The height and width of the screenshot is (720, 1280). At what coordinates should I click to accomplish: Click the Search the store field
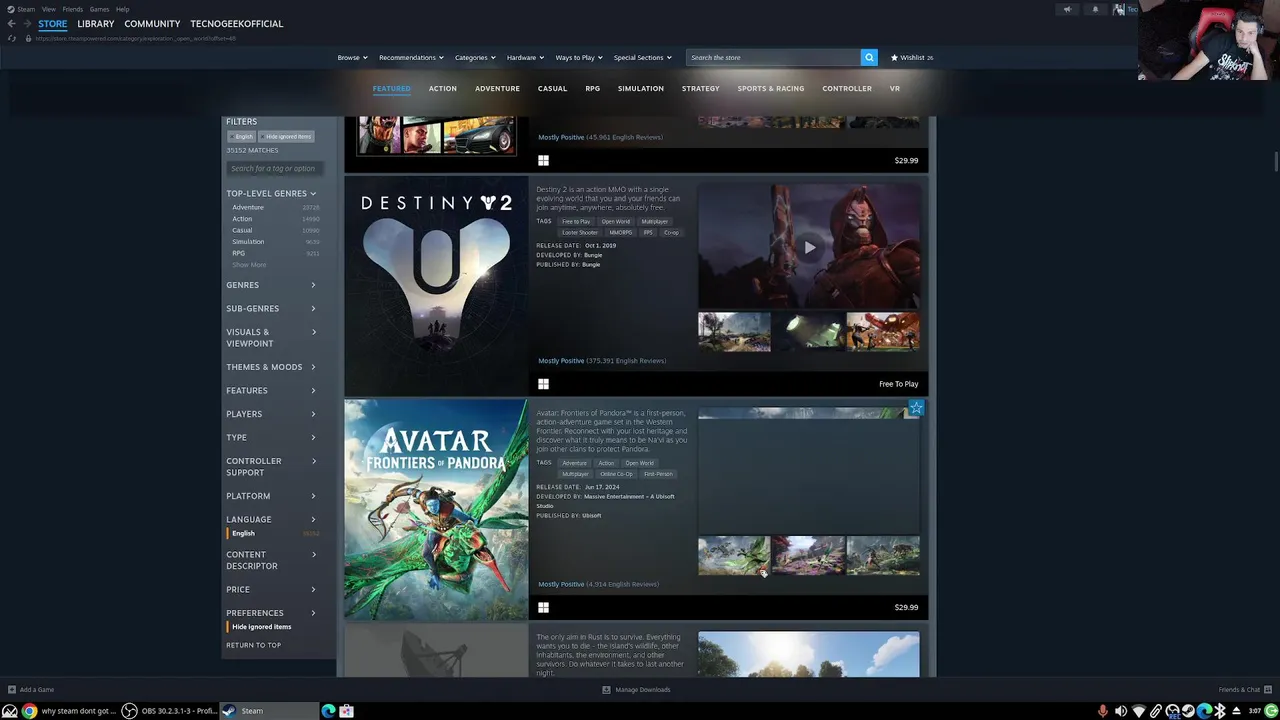pos(773,57)
